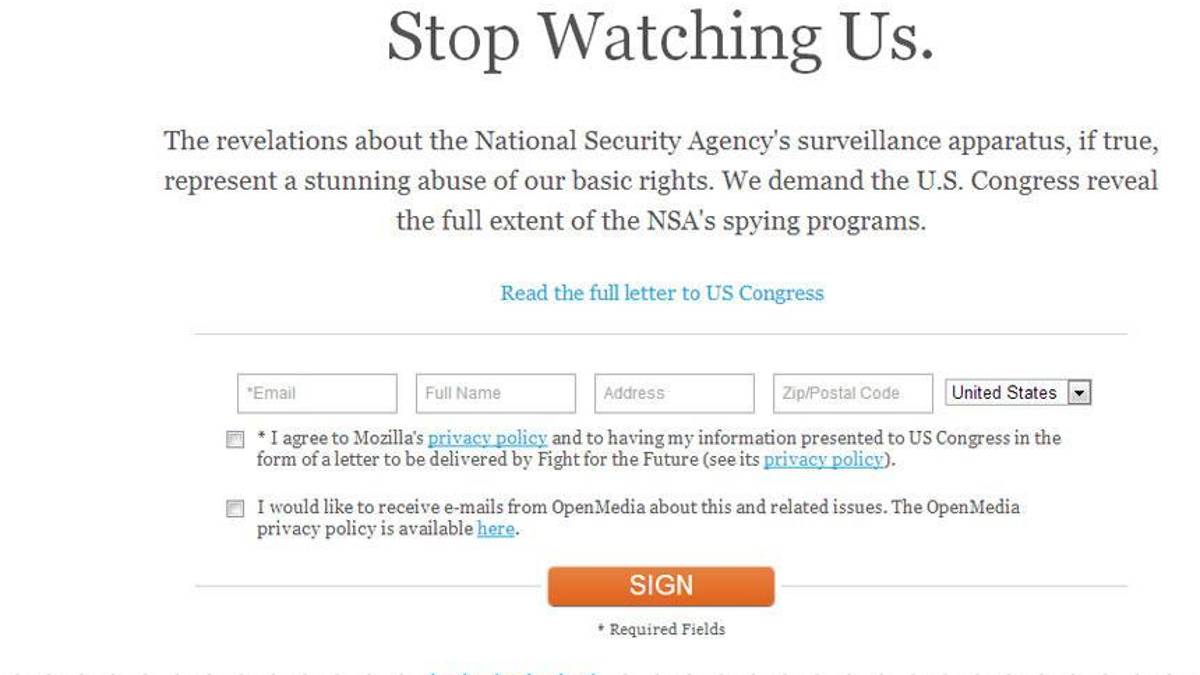Enable the OpenMedia e-mails checkbox
The image size is (1200, 675).
coord(235,509)
